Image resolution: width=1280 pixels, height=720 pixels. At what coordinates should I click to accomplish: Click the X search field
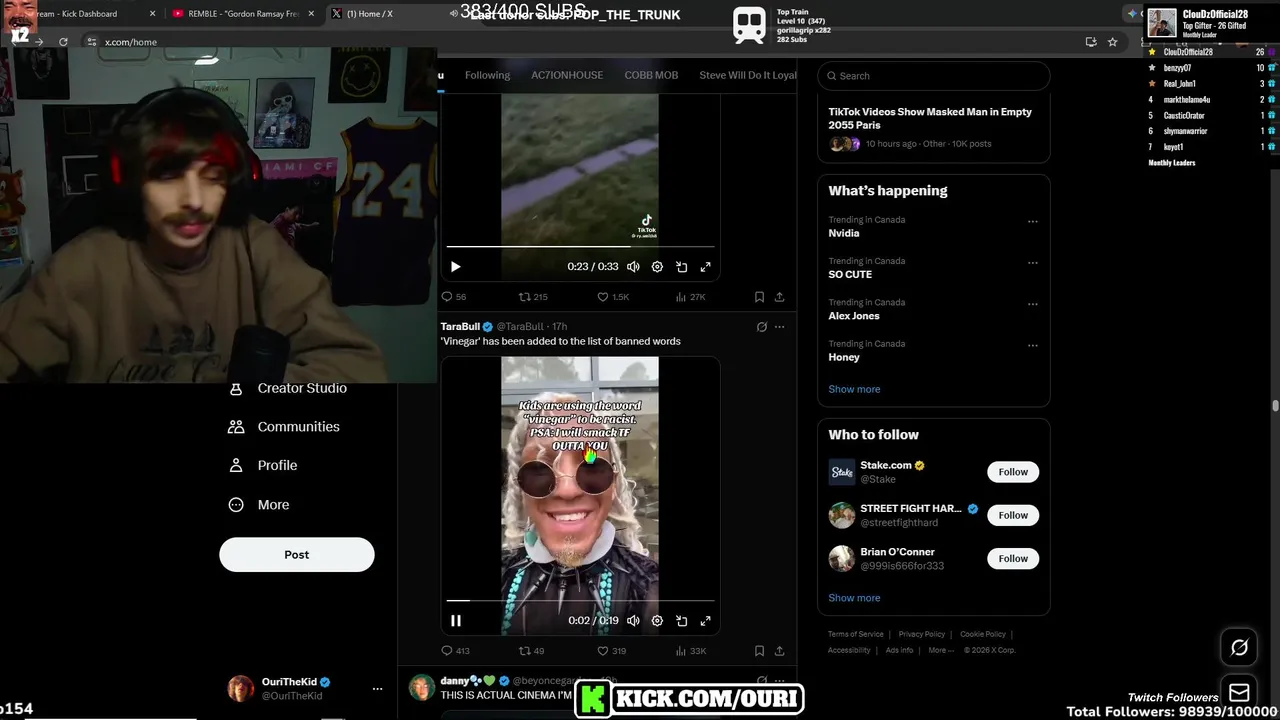coord(934,76)
